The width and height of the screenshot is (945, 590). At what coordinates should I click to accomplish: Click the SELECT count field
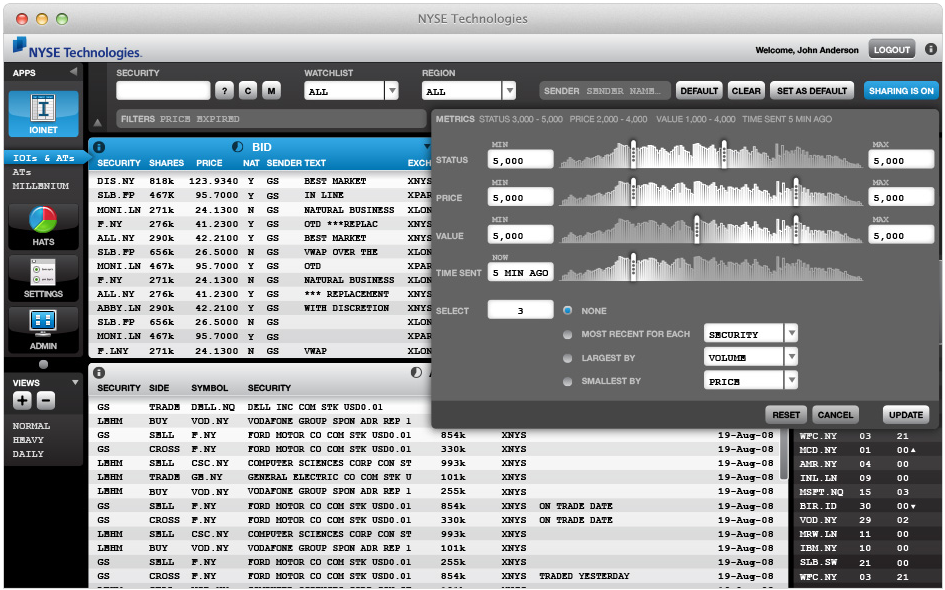[520, 310]
